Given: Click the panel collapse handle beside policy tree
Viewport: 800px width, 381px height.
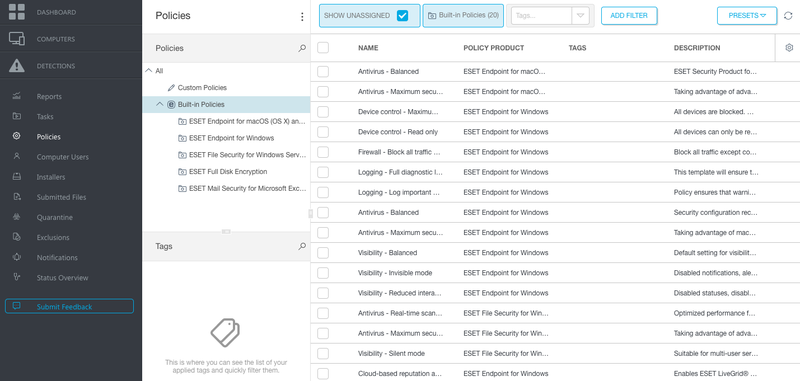Looking at the screenshot, I should [x=310, y=214].
